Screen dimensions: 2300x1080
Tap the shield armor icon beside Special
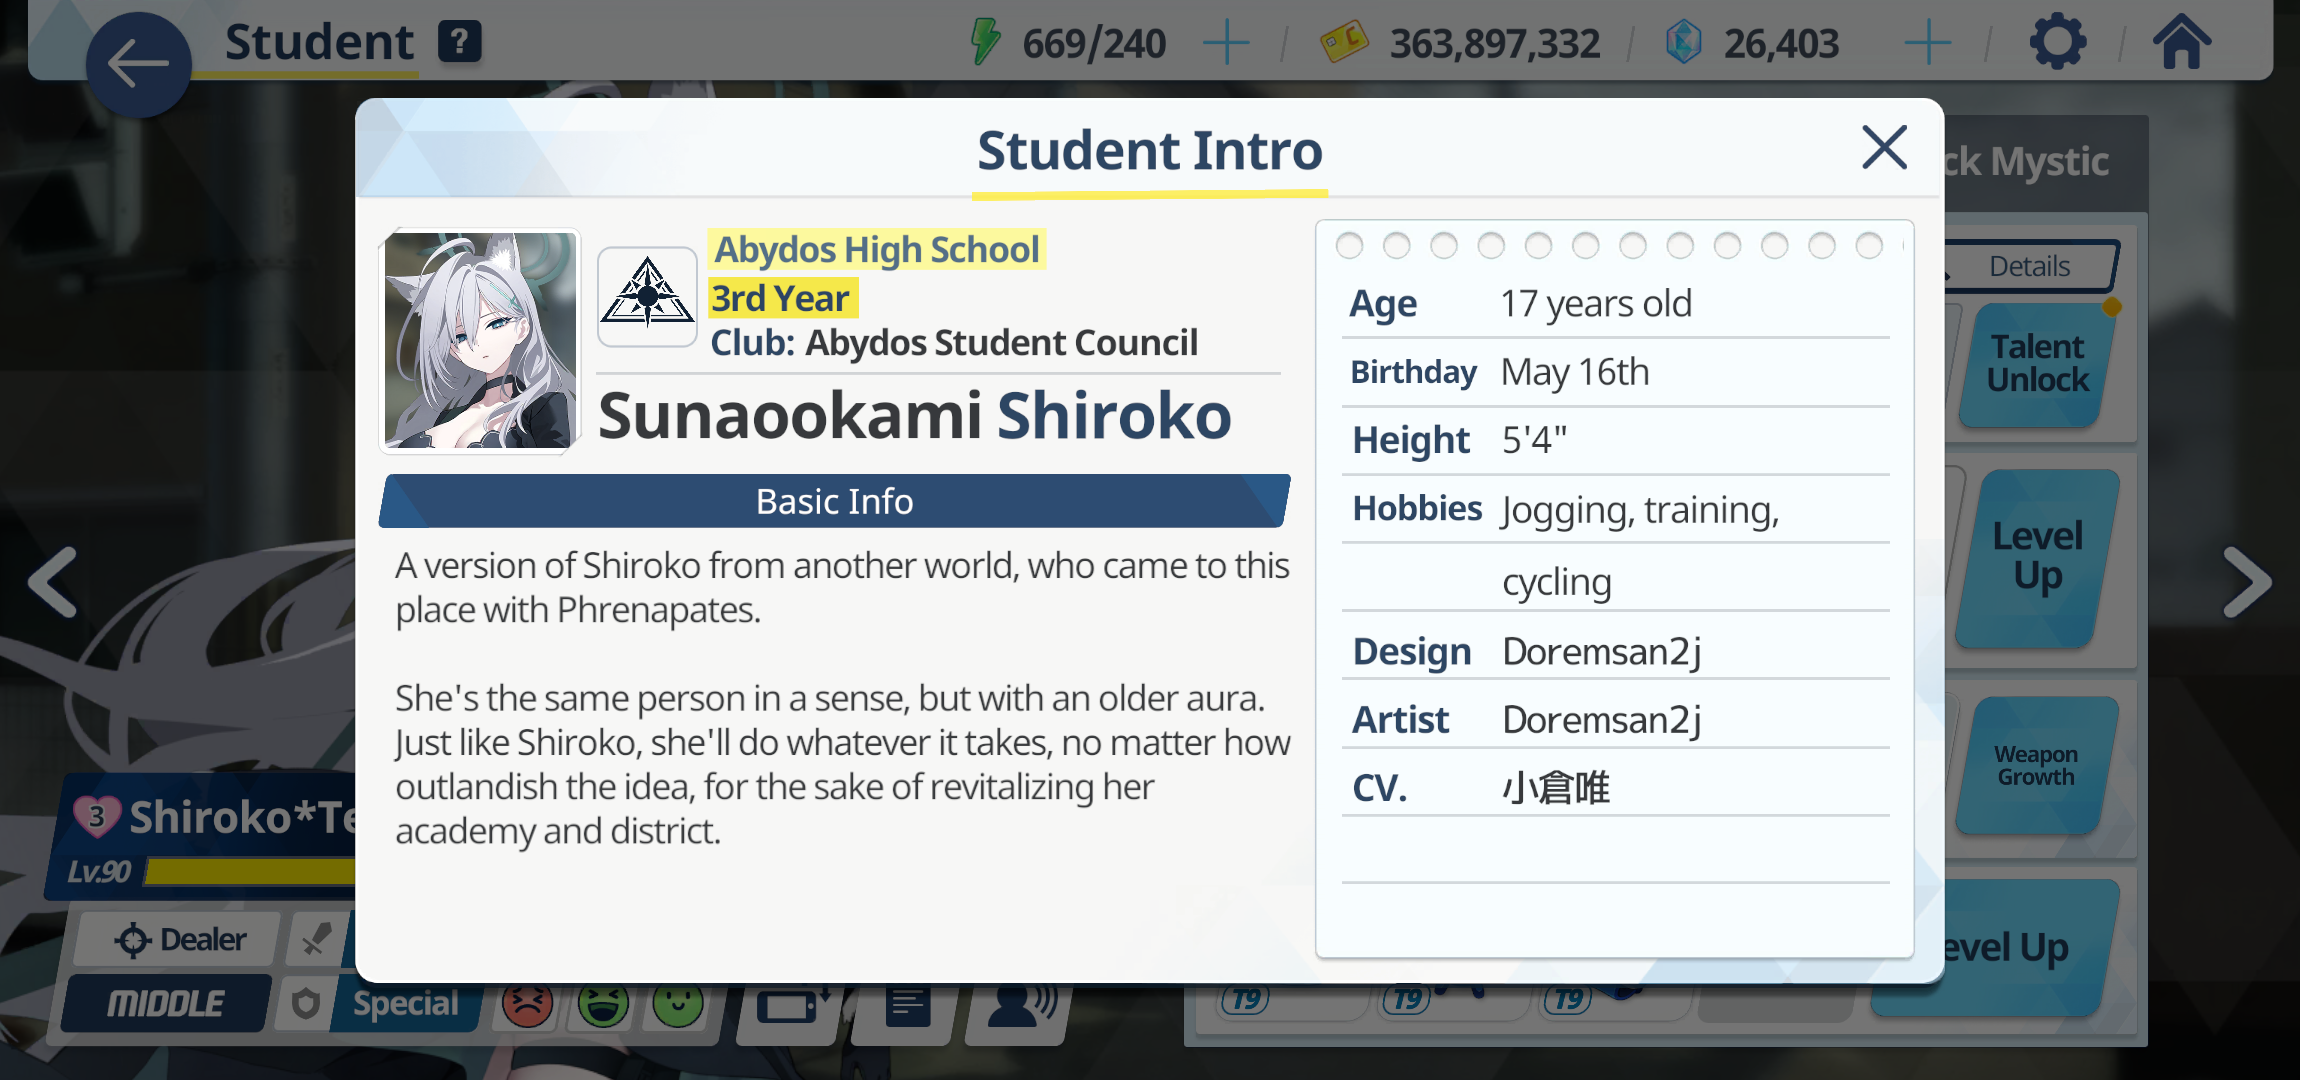(x=306, y=1003)
